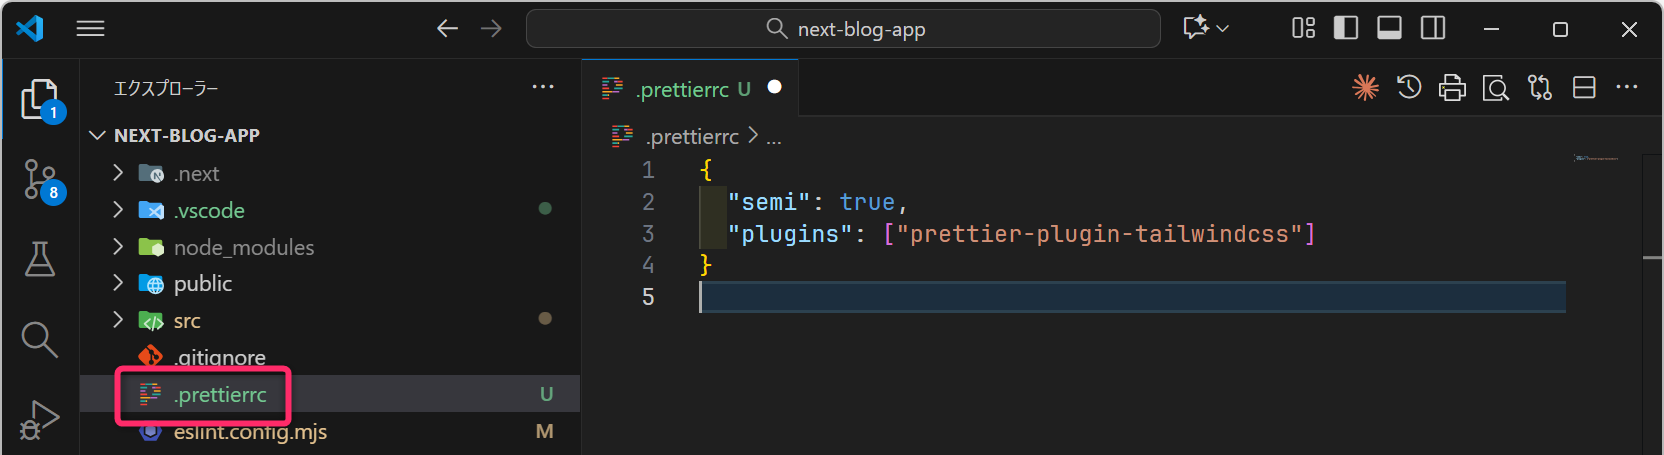Open Source Control view with 8 changes

click(x=40, y=180)
